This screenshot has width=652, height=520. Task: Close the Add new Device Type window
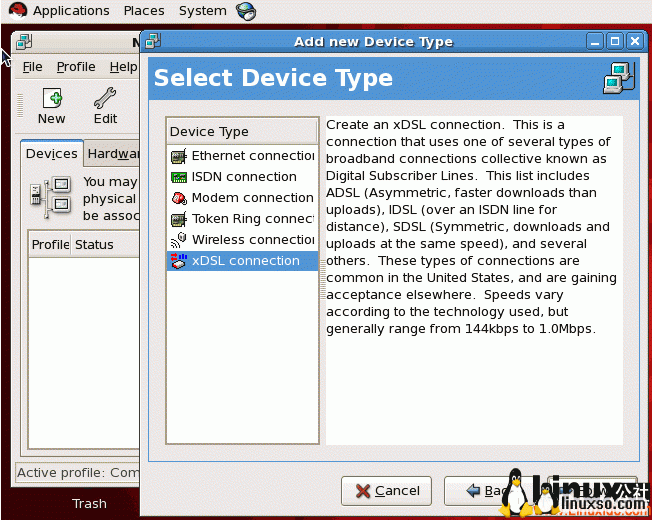[x=635, y=42]
